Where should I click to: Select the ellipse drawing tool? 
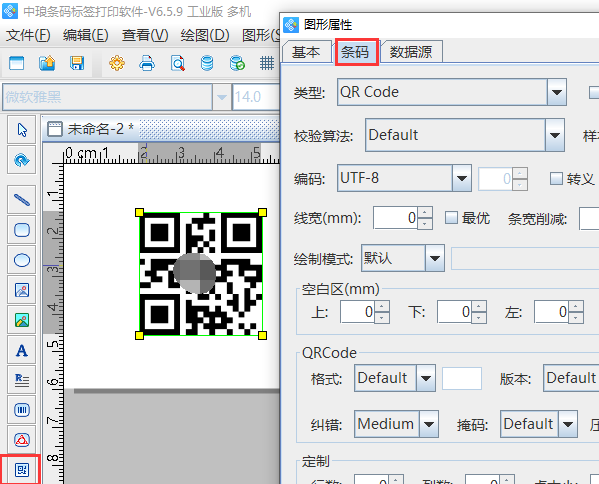(x=22, y=260)
